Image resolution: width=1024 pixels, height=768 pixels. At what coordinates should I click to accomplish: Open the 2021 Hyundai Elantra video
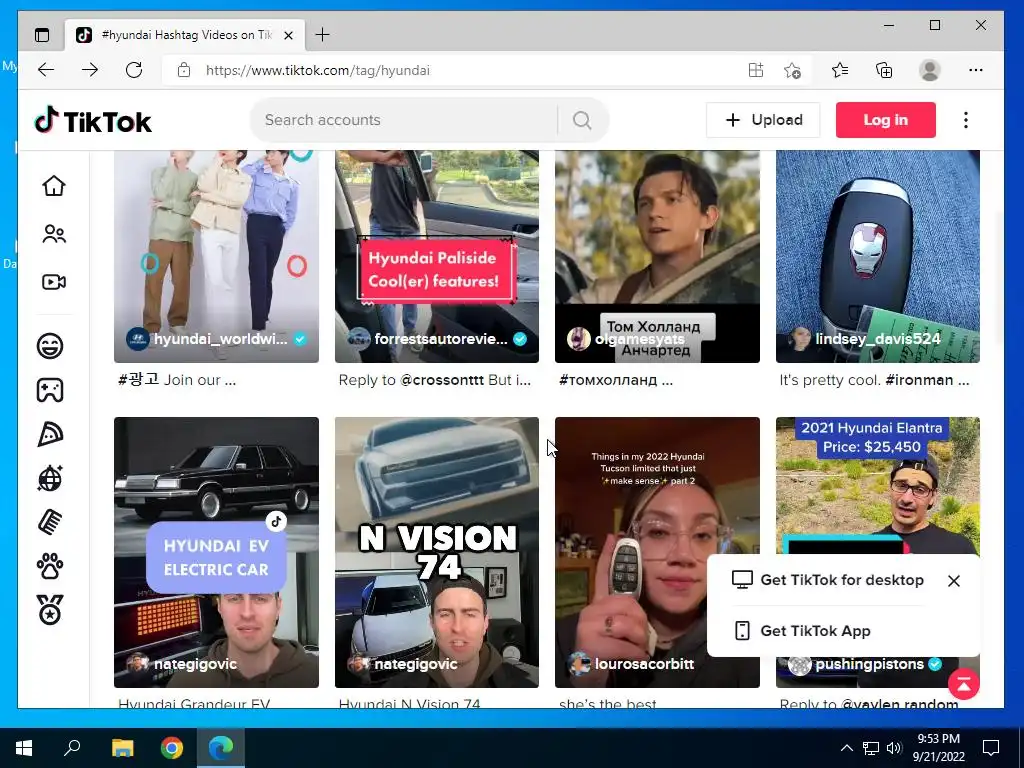(x=878, y=487)
